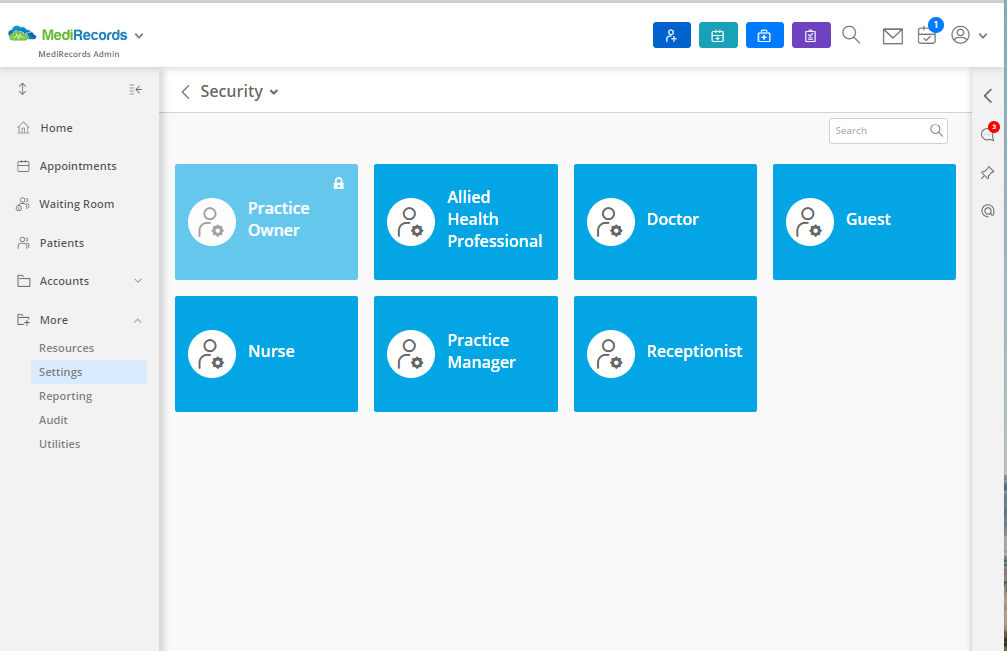Click the Practice Owner role avatar icon
1007x651 pixels.
(x=212, y=222)
